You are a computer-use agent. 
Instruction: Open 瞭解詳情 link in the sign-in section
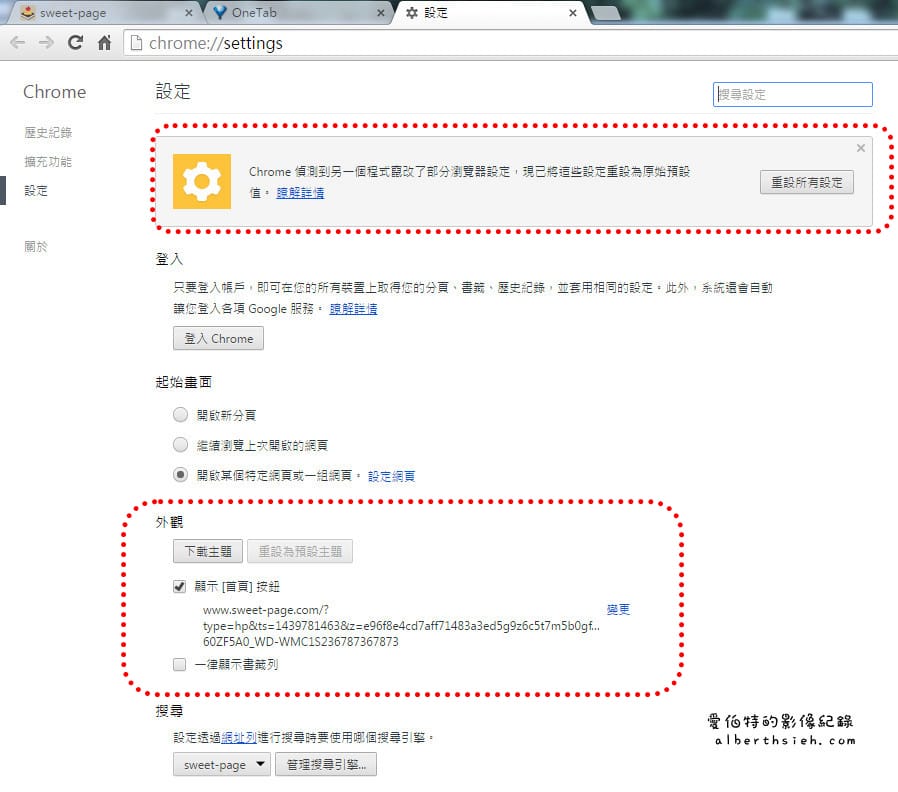353,309
